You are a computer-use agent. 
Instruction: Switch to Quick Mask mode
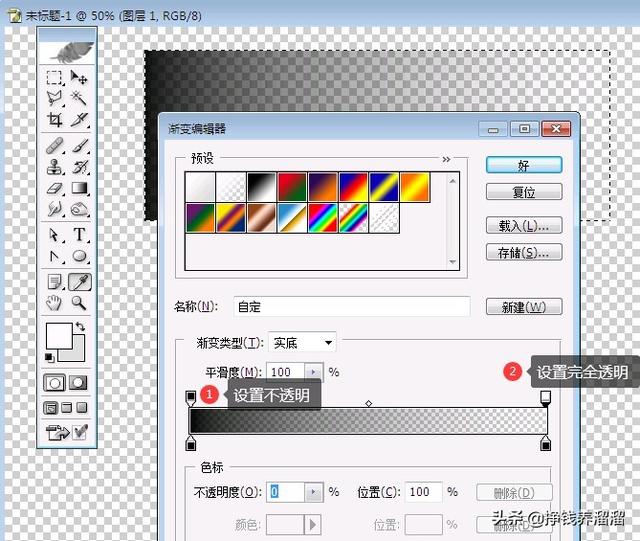click(77, 383)
